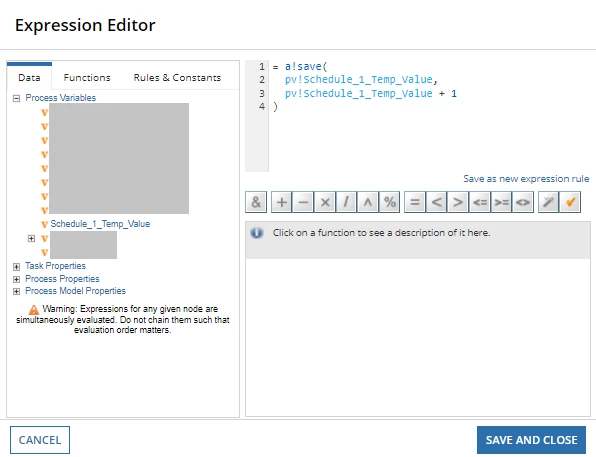This screenshot has height=457, width=596.
Task: Click line number 3 in editor gutter
Action: coord(262,94)
